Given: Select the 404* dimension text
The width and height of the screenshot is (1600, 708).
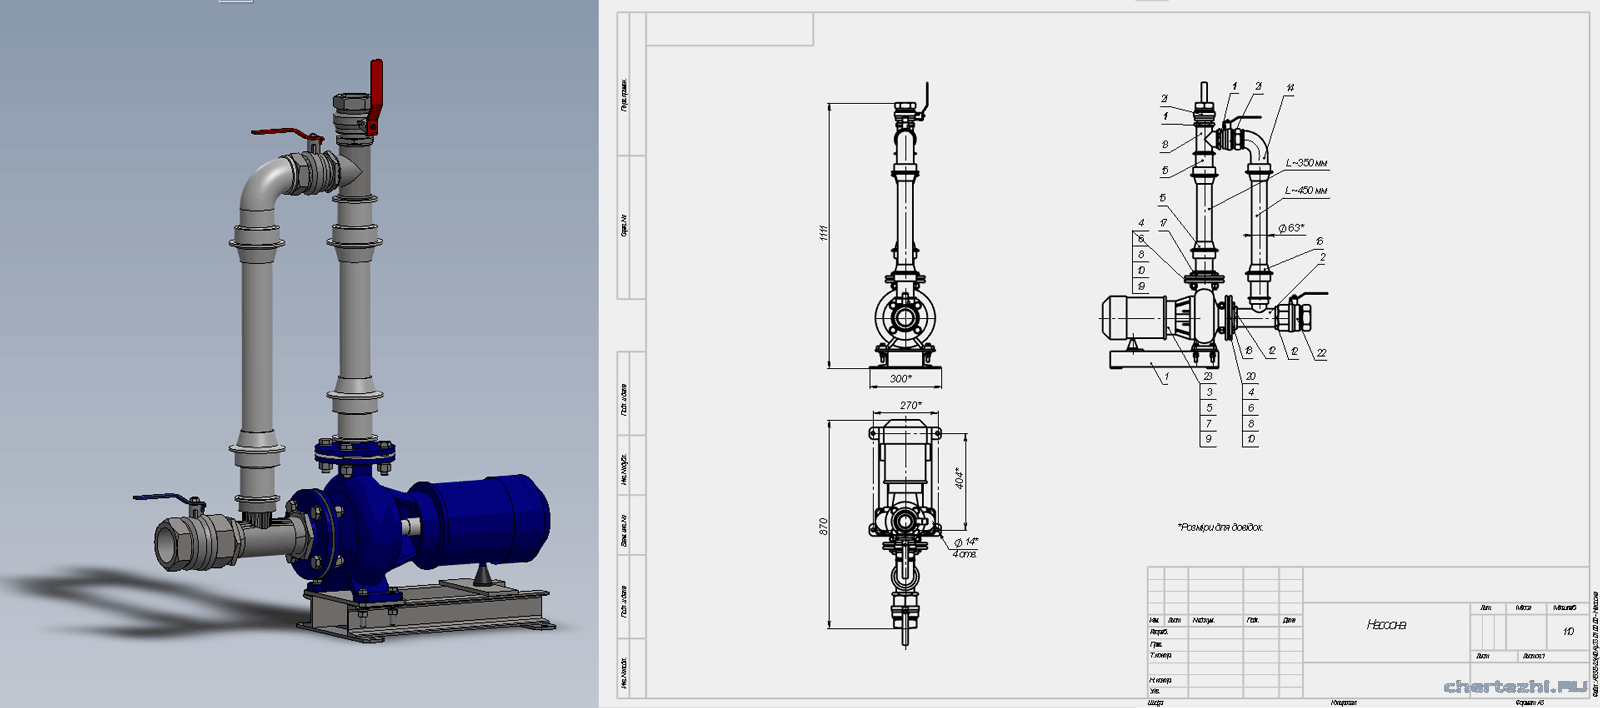Looking at the screenshot, I should coord(959,478).
